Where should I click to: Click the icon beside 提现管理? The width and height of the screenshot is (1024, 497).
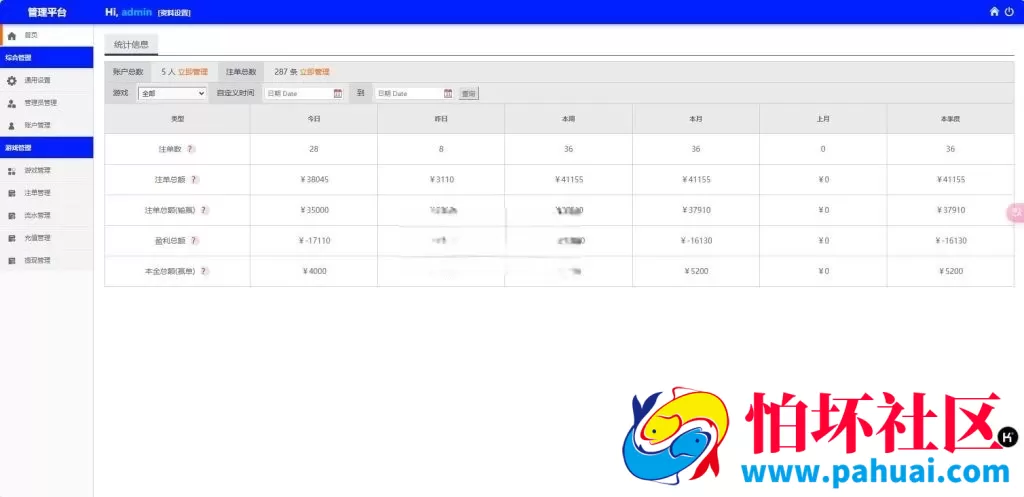pyautogui.click(x=11, y=261)
